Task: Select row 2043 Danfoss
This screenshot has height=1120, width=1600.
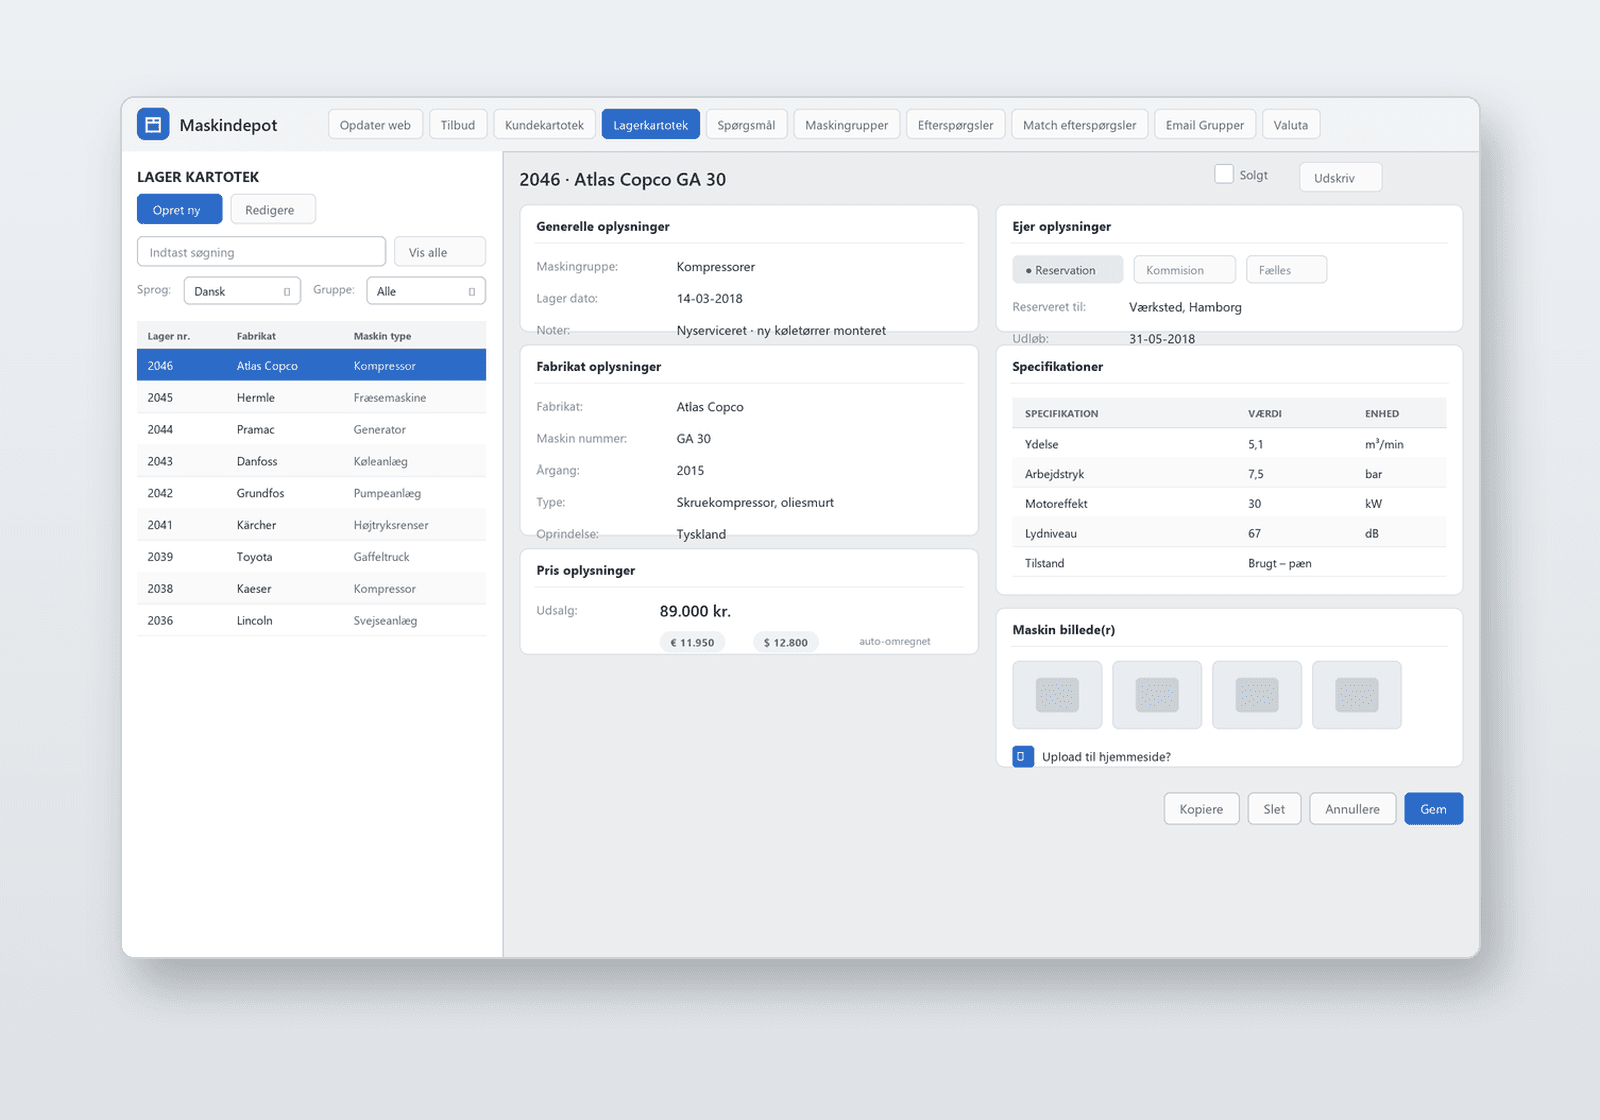Action: click(311, 461)
